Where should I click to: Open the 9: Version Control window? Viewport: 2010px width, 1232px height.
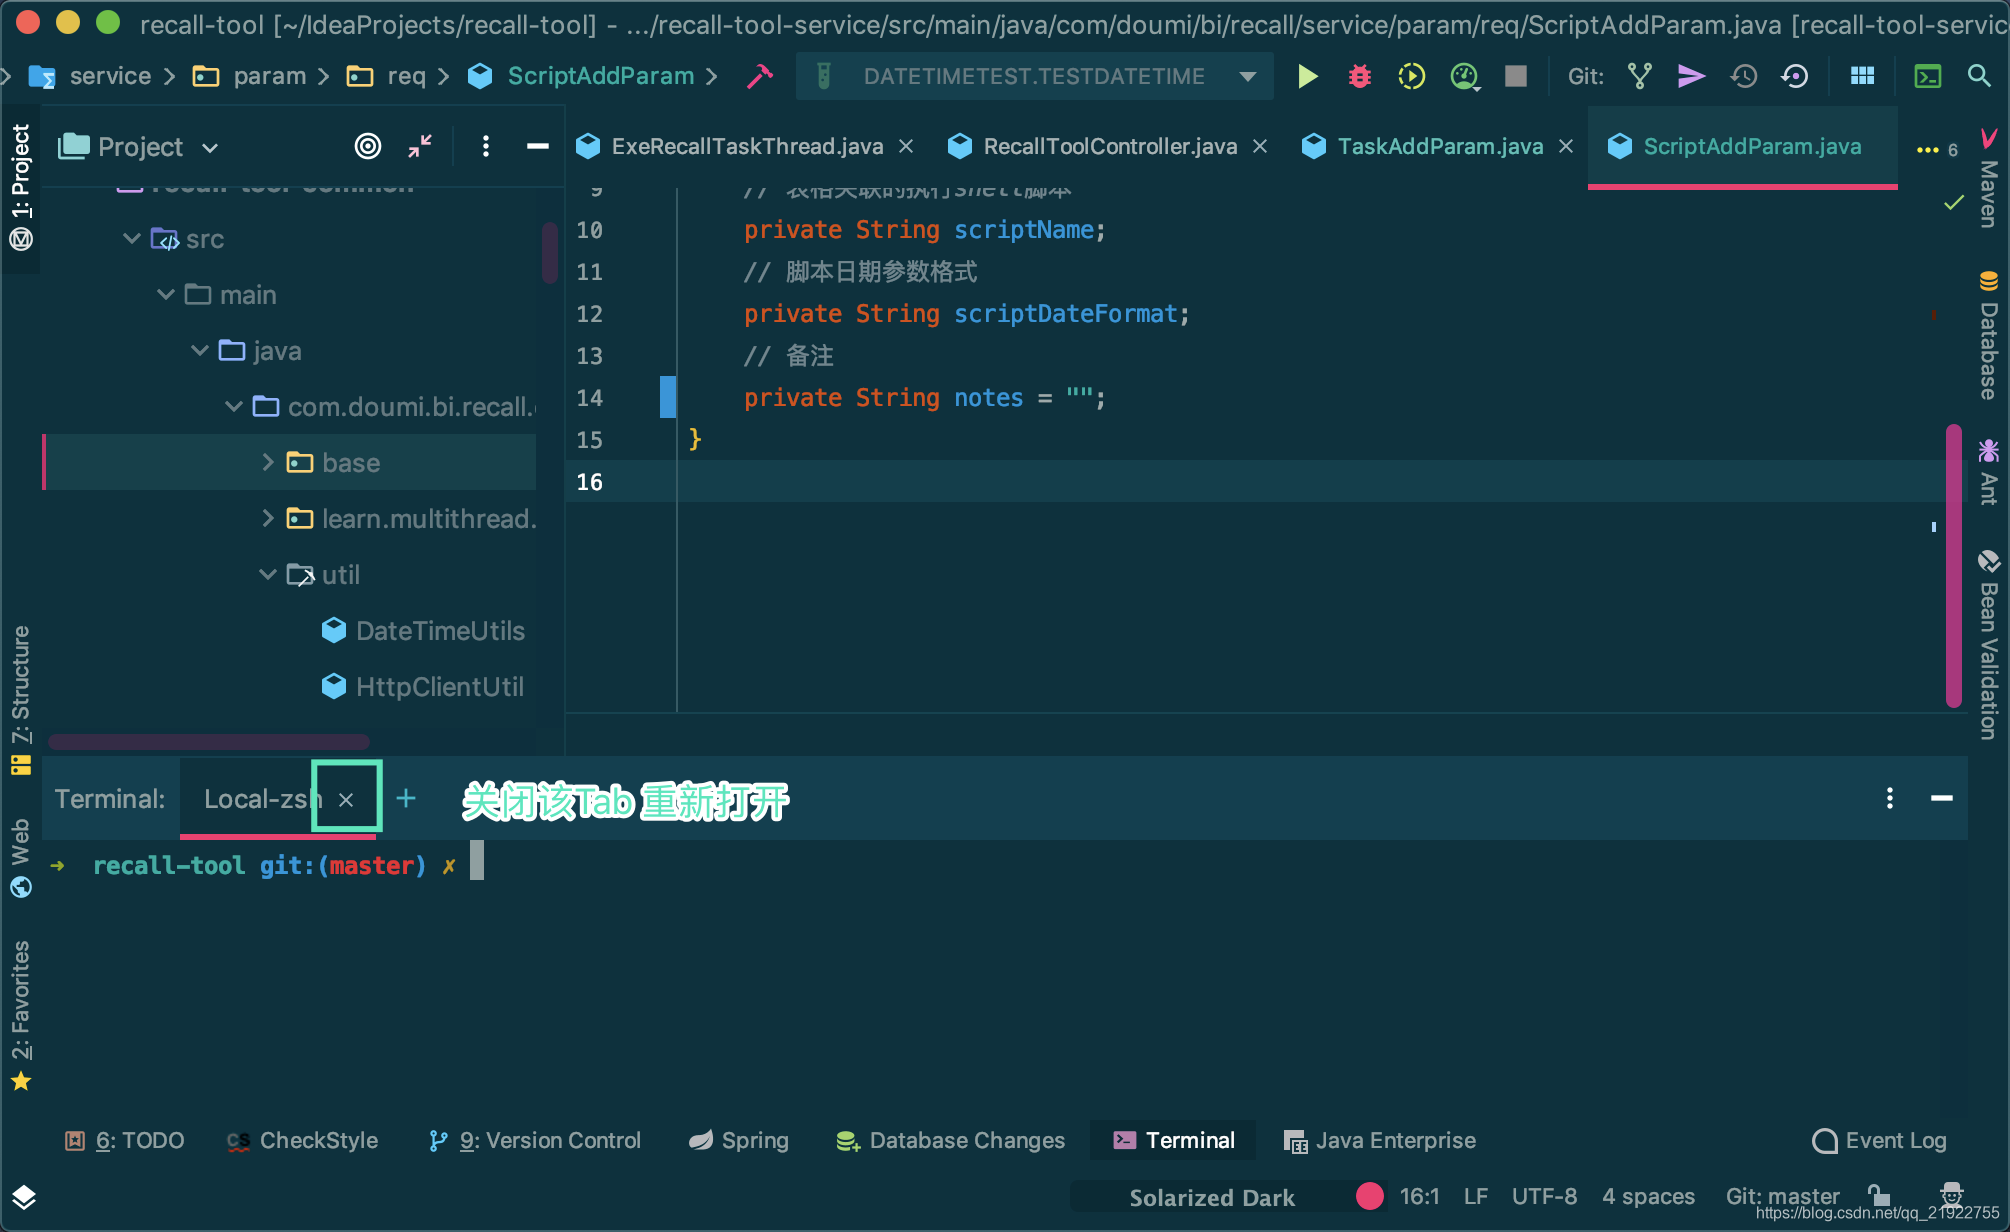534,1141
